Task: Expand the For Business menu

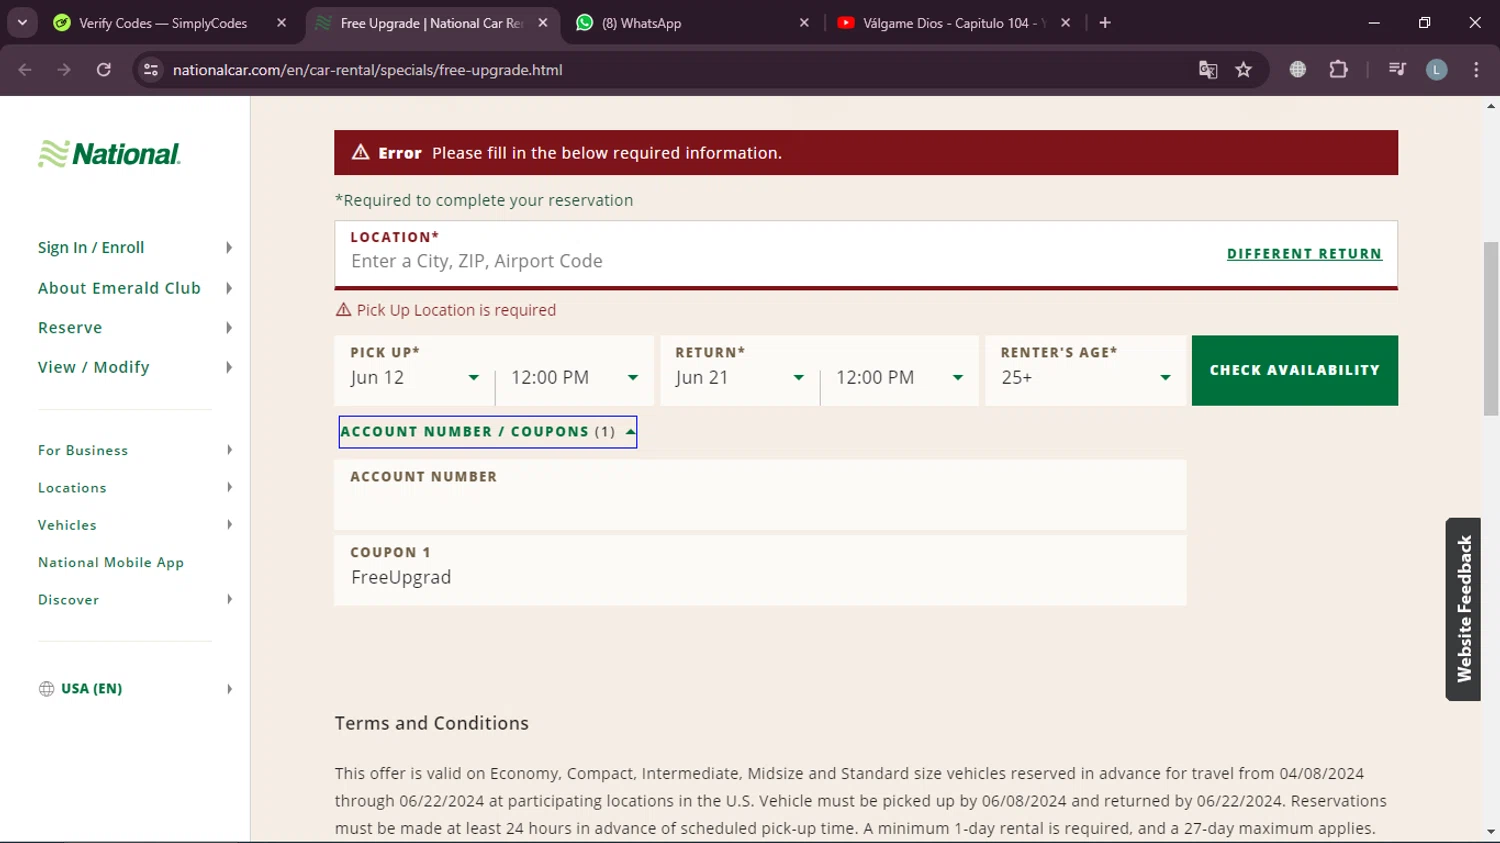Action: click(x=135, y=450)
